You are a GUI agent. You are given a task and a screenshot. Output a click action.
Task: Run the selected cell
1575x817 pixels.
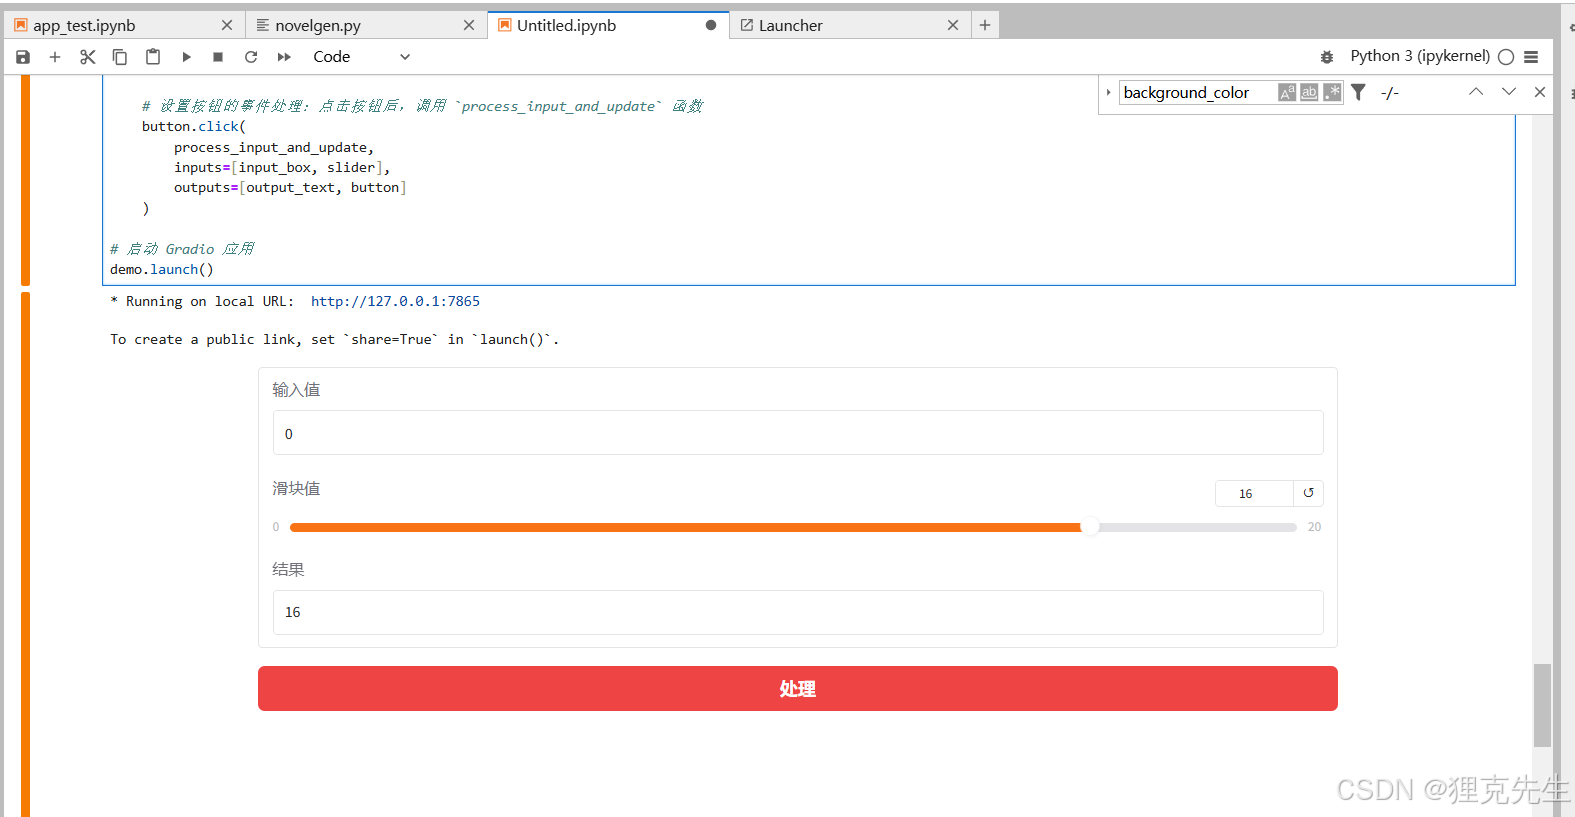(x=186, y=57)
